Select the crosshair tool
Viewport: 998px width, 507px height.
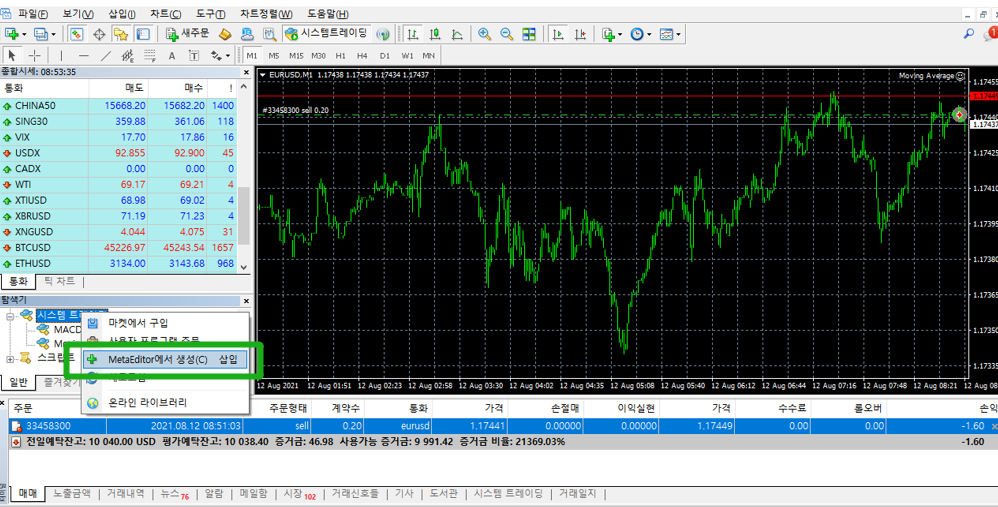[35, 55]
